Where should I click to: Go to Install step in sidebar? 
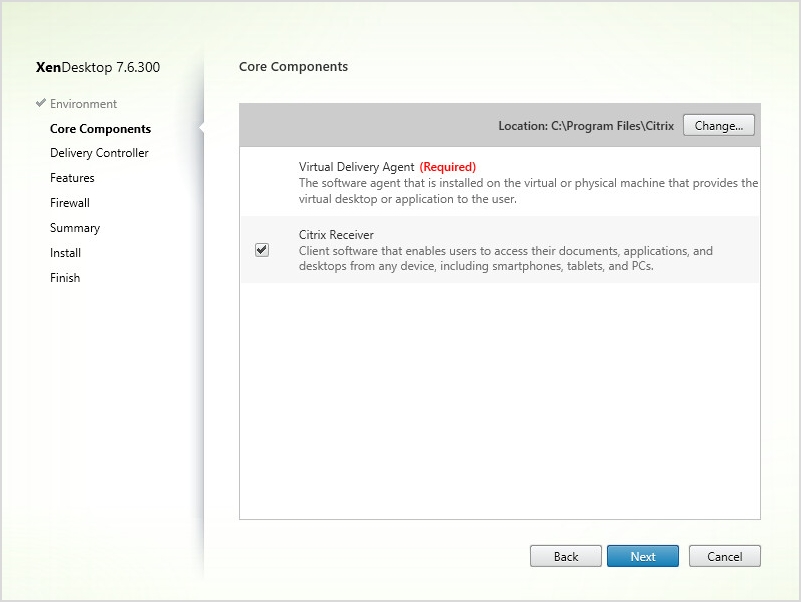(x=65, y=253)
